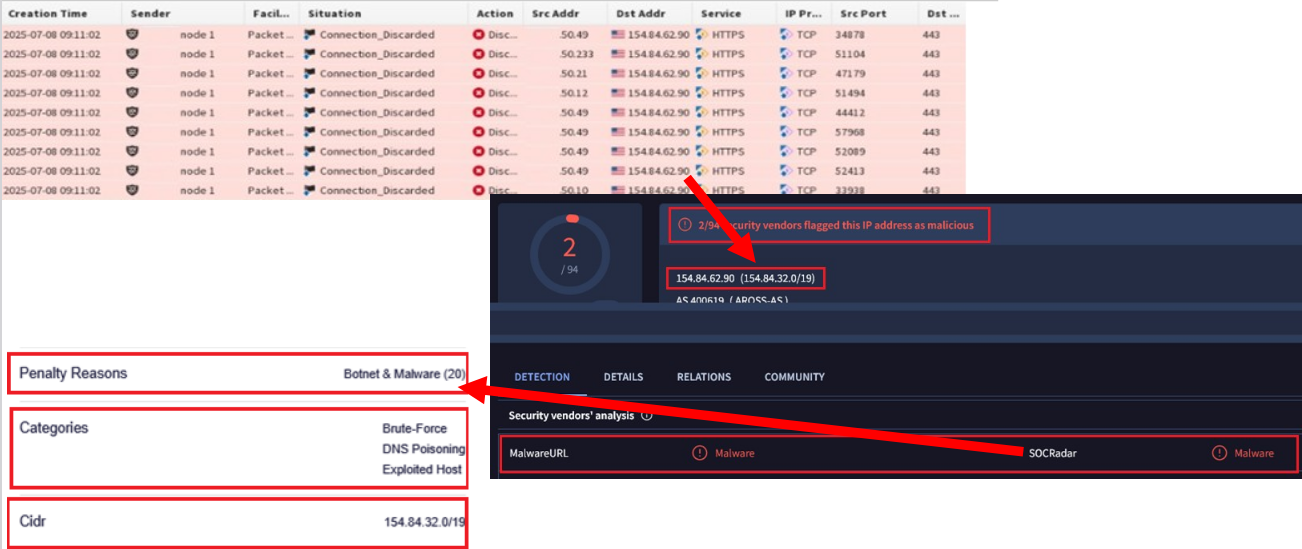The image size is (1302, 549).
Task: Click the Malware alert icon next to MalwareURL
Action: [700, 453]
